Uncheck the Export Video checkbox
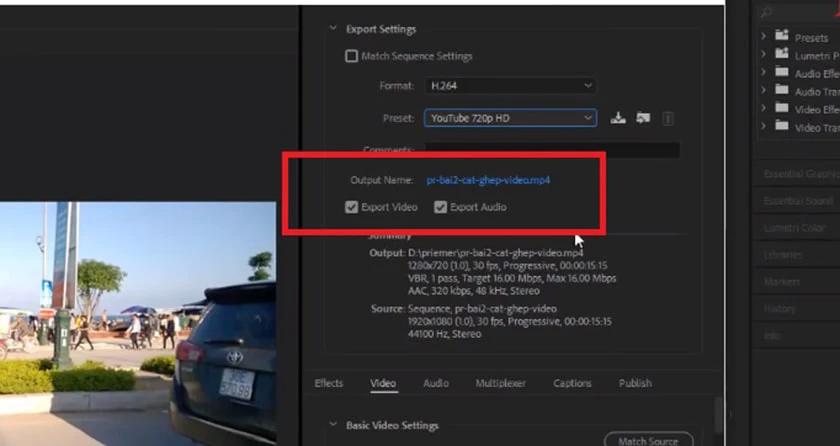 351,207
